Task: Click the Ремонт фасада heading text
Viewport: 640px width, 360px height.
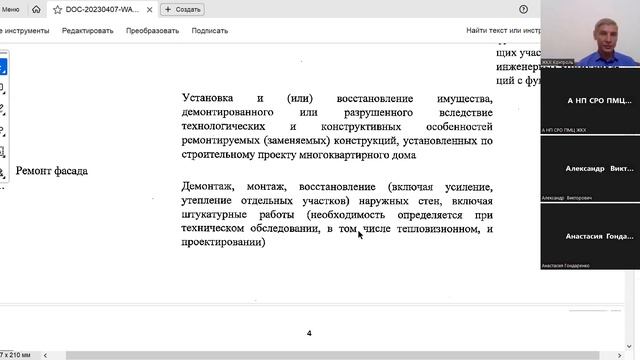Action: [x=51, y=171]
